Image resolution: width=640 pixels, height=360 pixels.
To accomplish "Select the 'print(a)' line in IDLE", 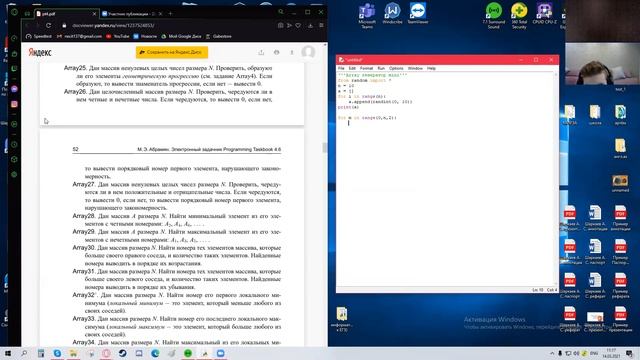I will click(348, 107).
